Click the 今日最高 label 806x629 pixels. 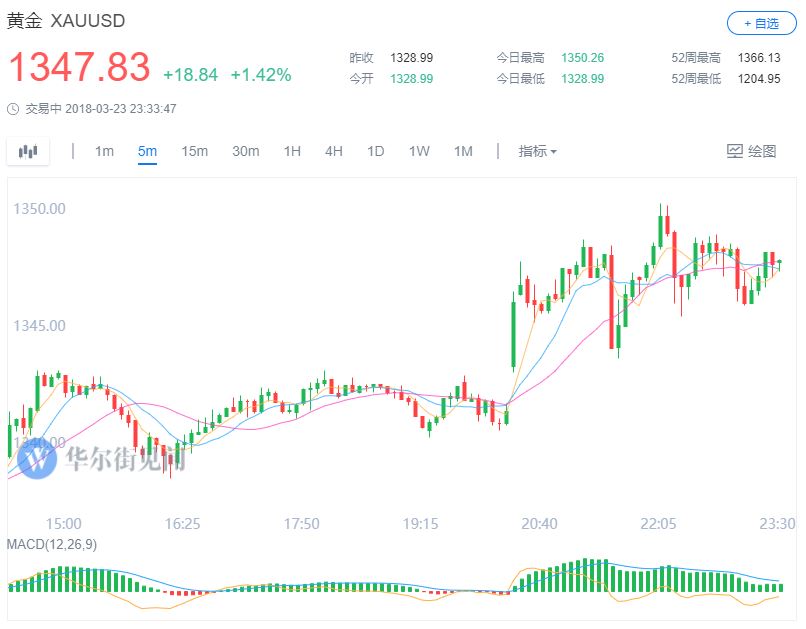point(520,58)
